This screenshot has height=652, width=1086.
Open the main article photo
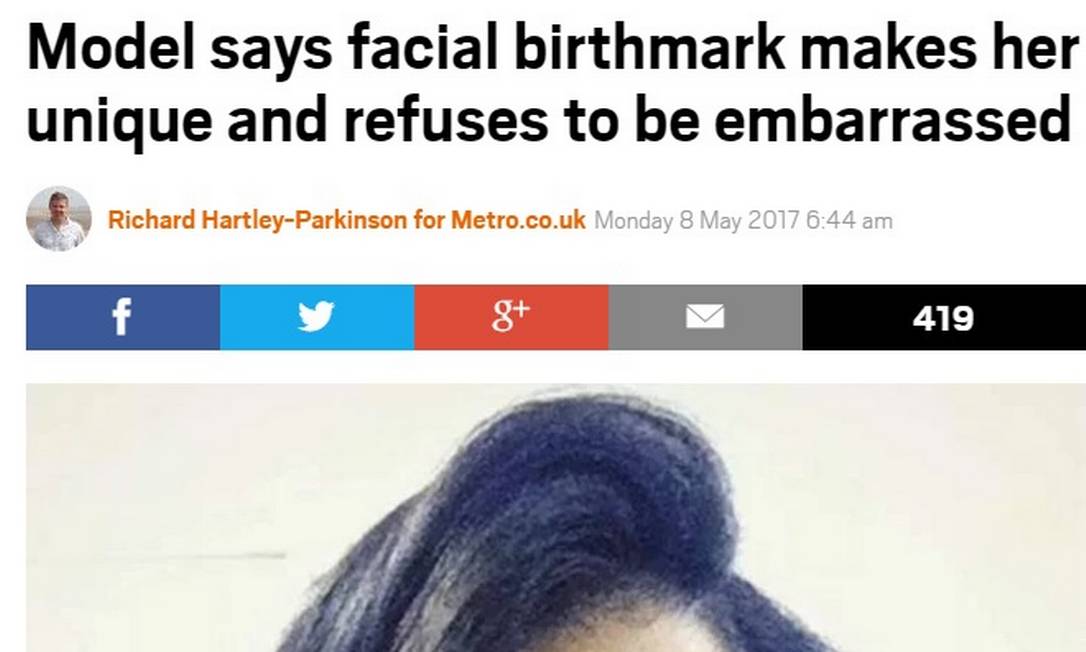(x=556, y=518)
